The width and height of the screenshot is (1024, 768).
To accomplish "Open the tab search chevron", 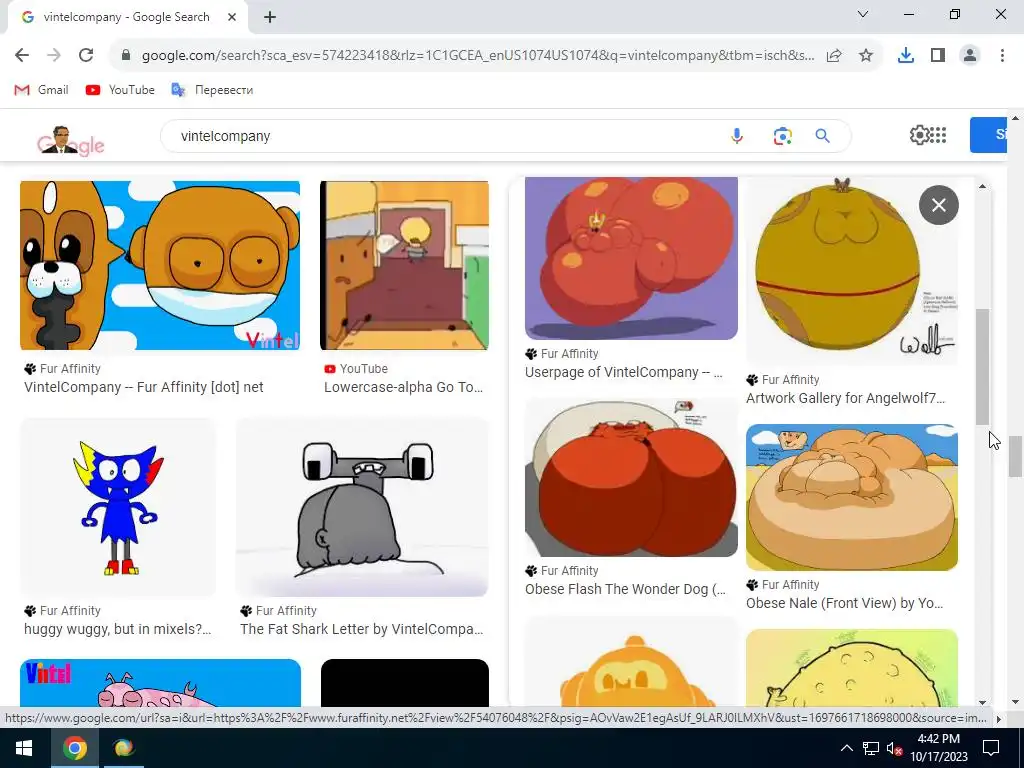I will pyautogui.click(x=863, y=14).
